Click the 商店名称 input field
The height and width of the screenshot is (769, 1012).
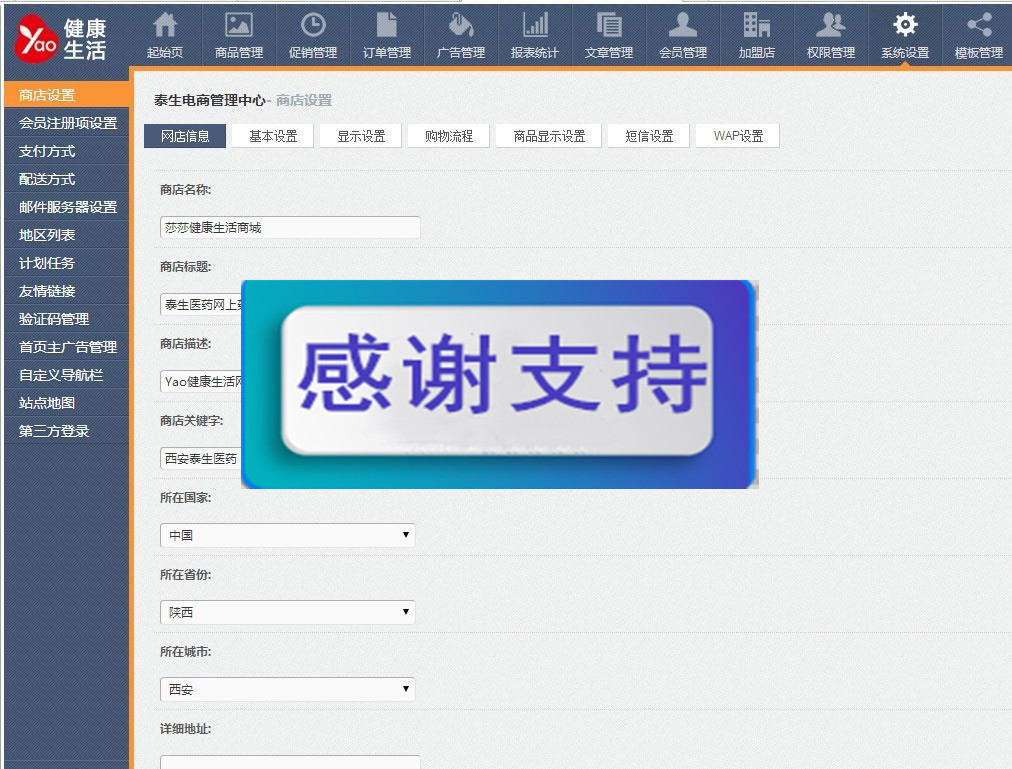290,227
